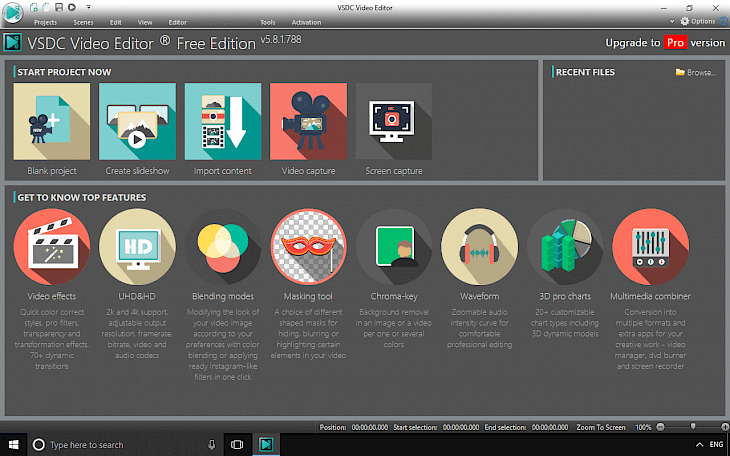
Task: Click the 3D pro charts title text
Action: pos(565,296)
